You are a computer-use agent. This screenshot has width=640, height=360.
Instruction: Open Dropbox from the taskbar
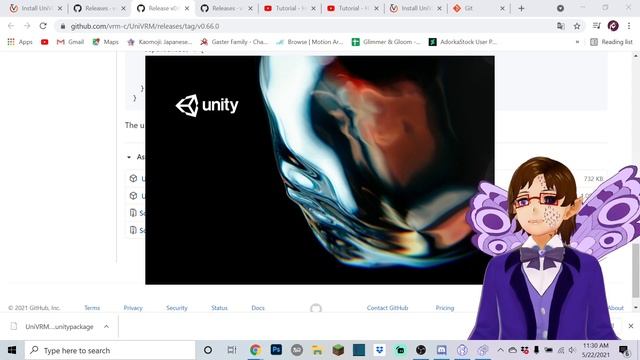pyautogui.click(x=380, y=350)
